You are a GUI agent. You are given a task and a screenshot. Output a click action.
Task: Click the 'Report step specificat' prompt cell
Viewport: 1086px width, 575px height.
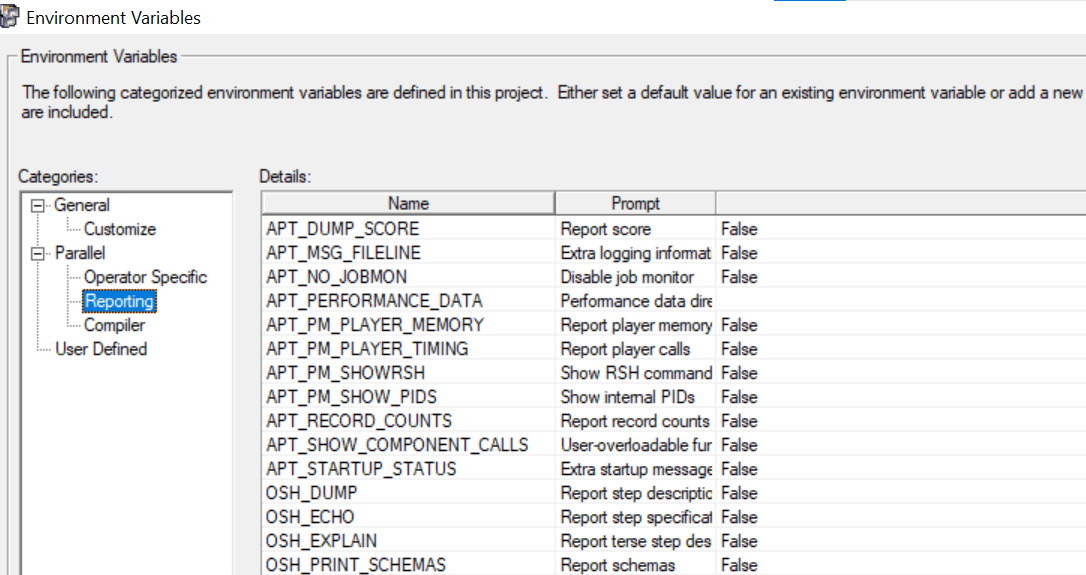(635, 517)
